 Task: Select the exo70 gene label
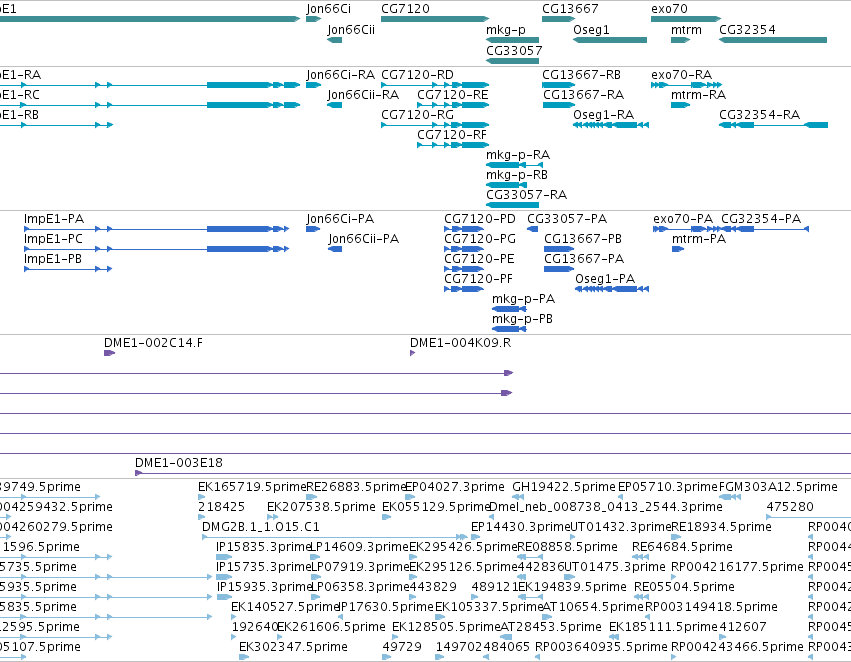click(x=669, y=9)
